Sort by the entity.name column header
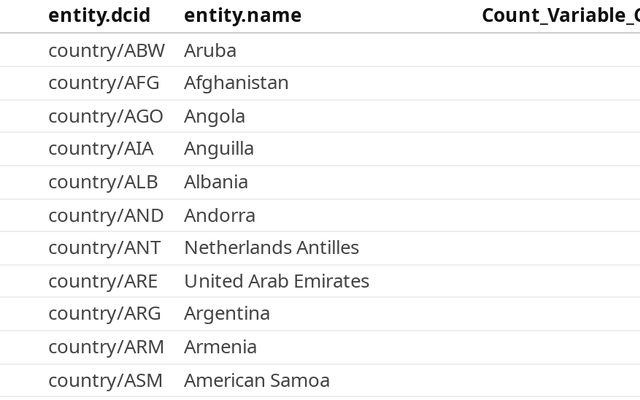Screen dimensions: 640x400 coord(242,16)
